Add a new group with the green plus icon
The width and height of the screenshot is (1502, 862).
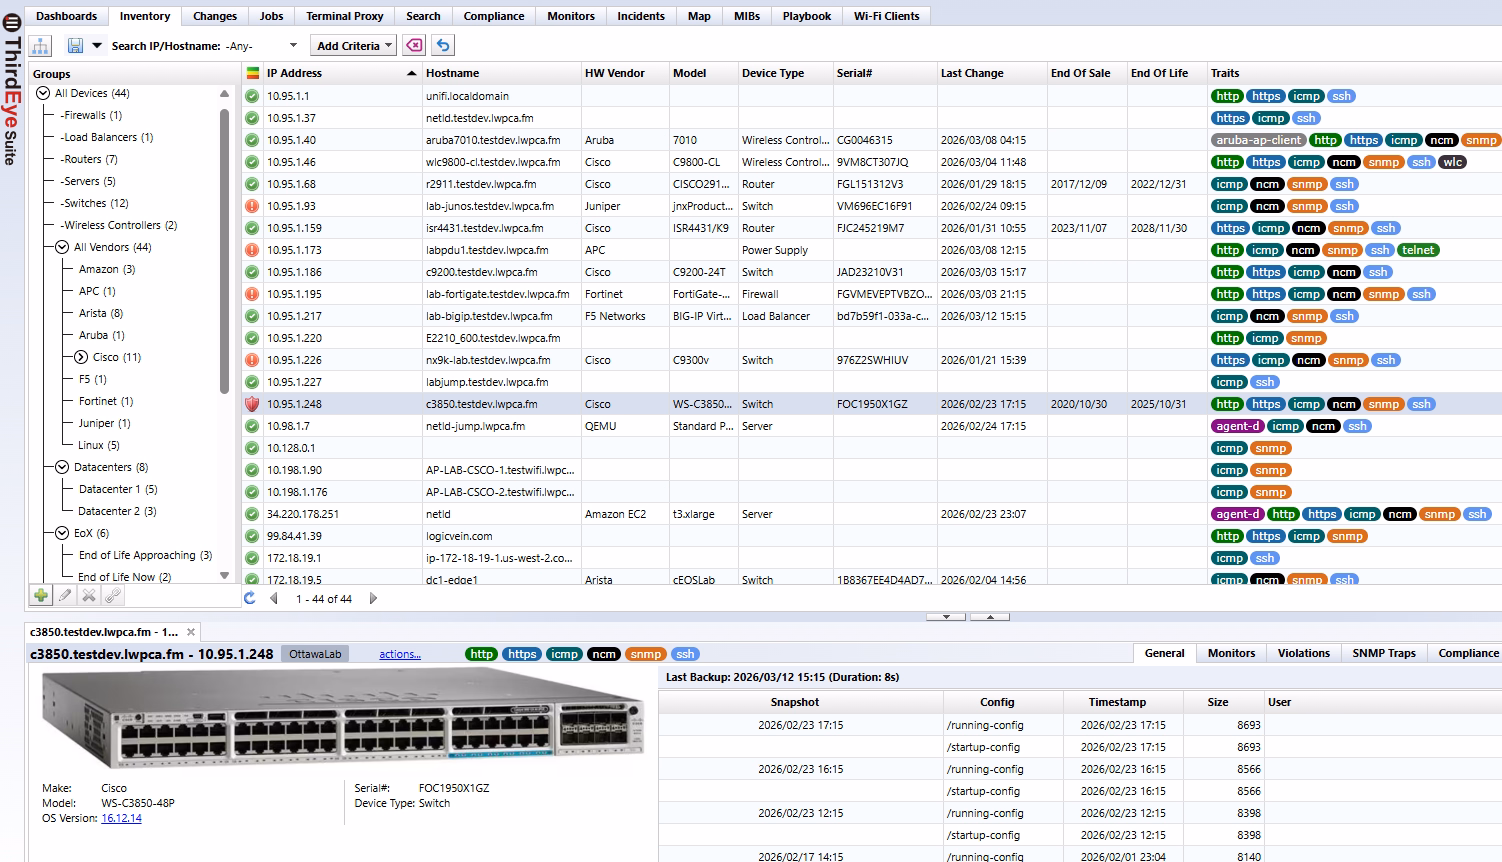[40, 594]
